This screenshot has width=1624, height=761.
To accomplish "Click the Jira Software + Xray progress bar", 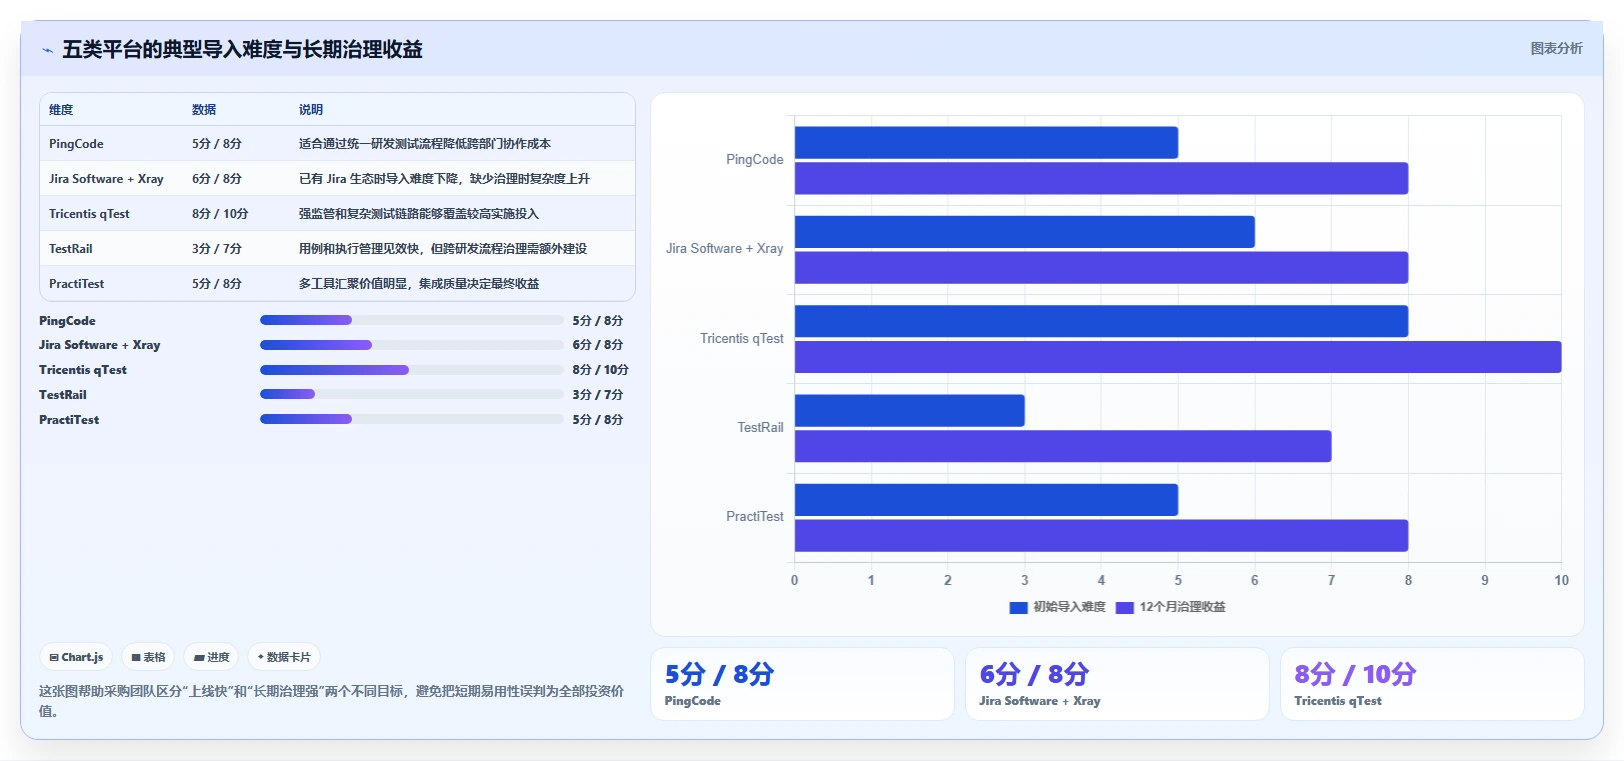I will pos(412,345).
